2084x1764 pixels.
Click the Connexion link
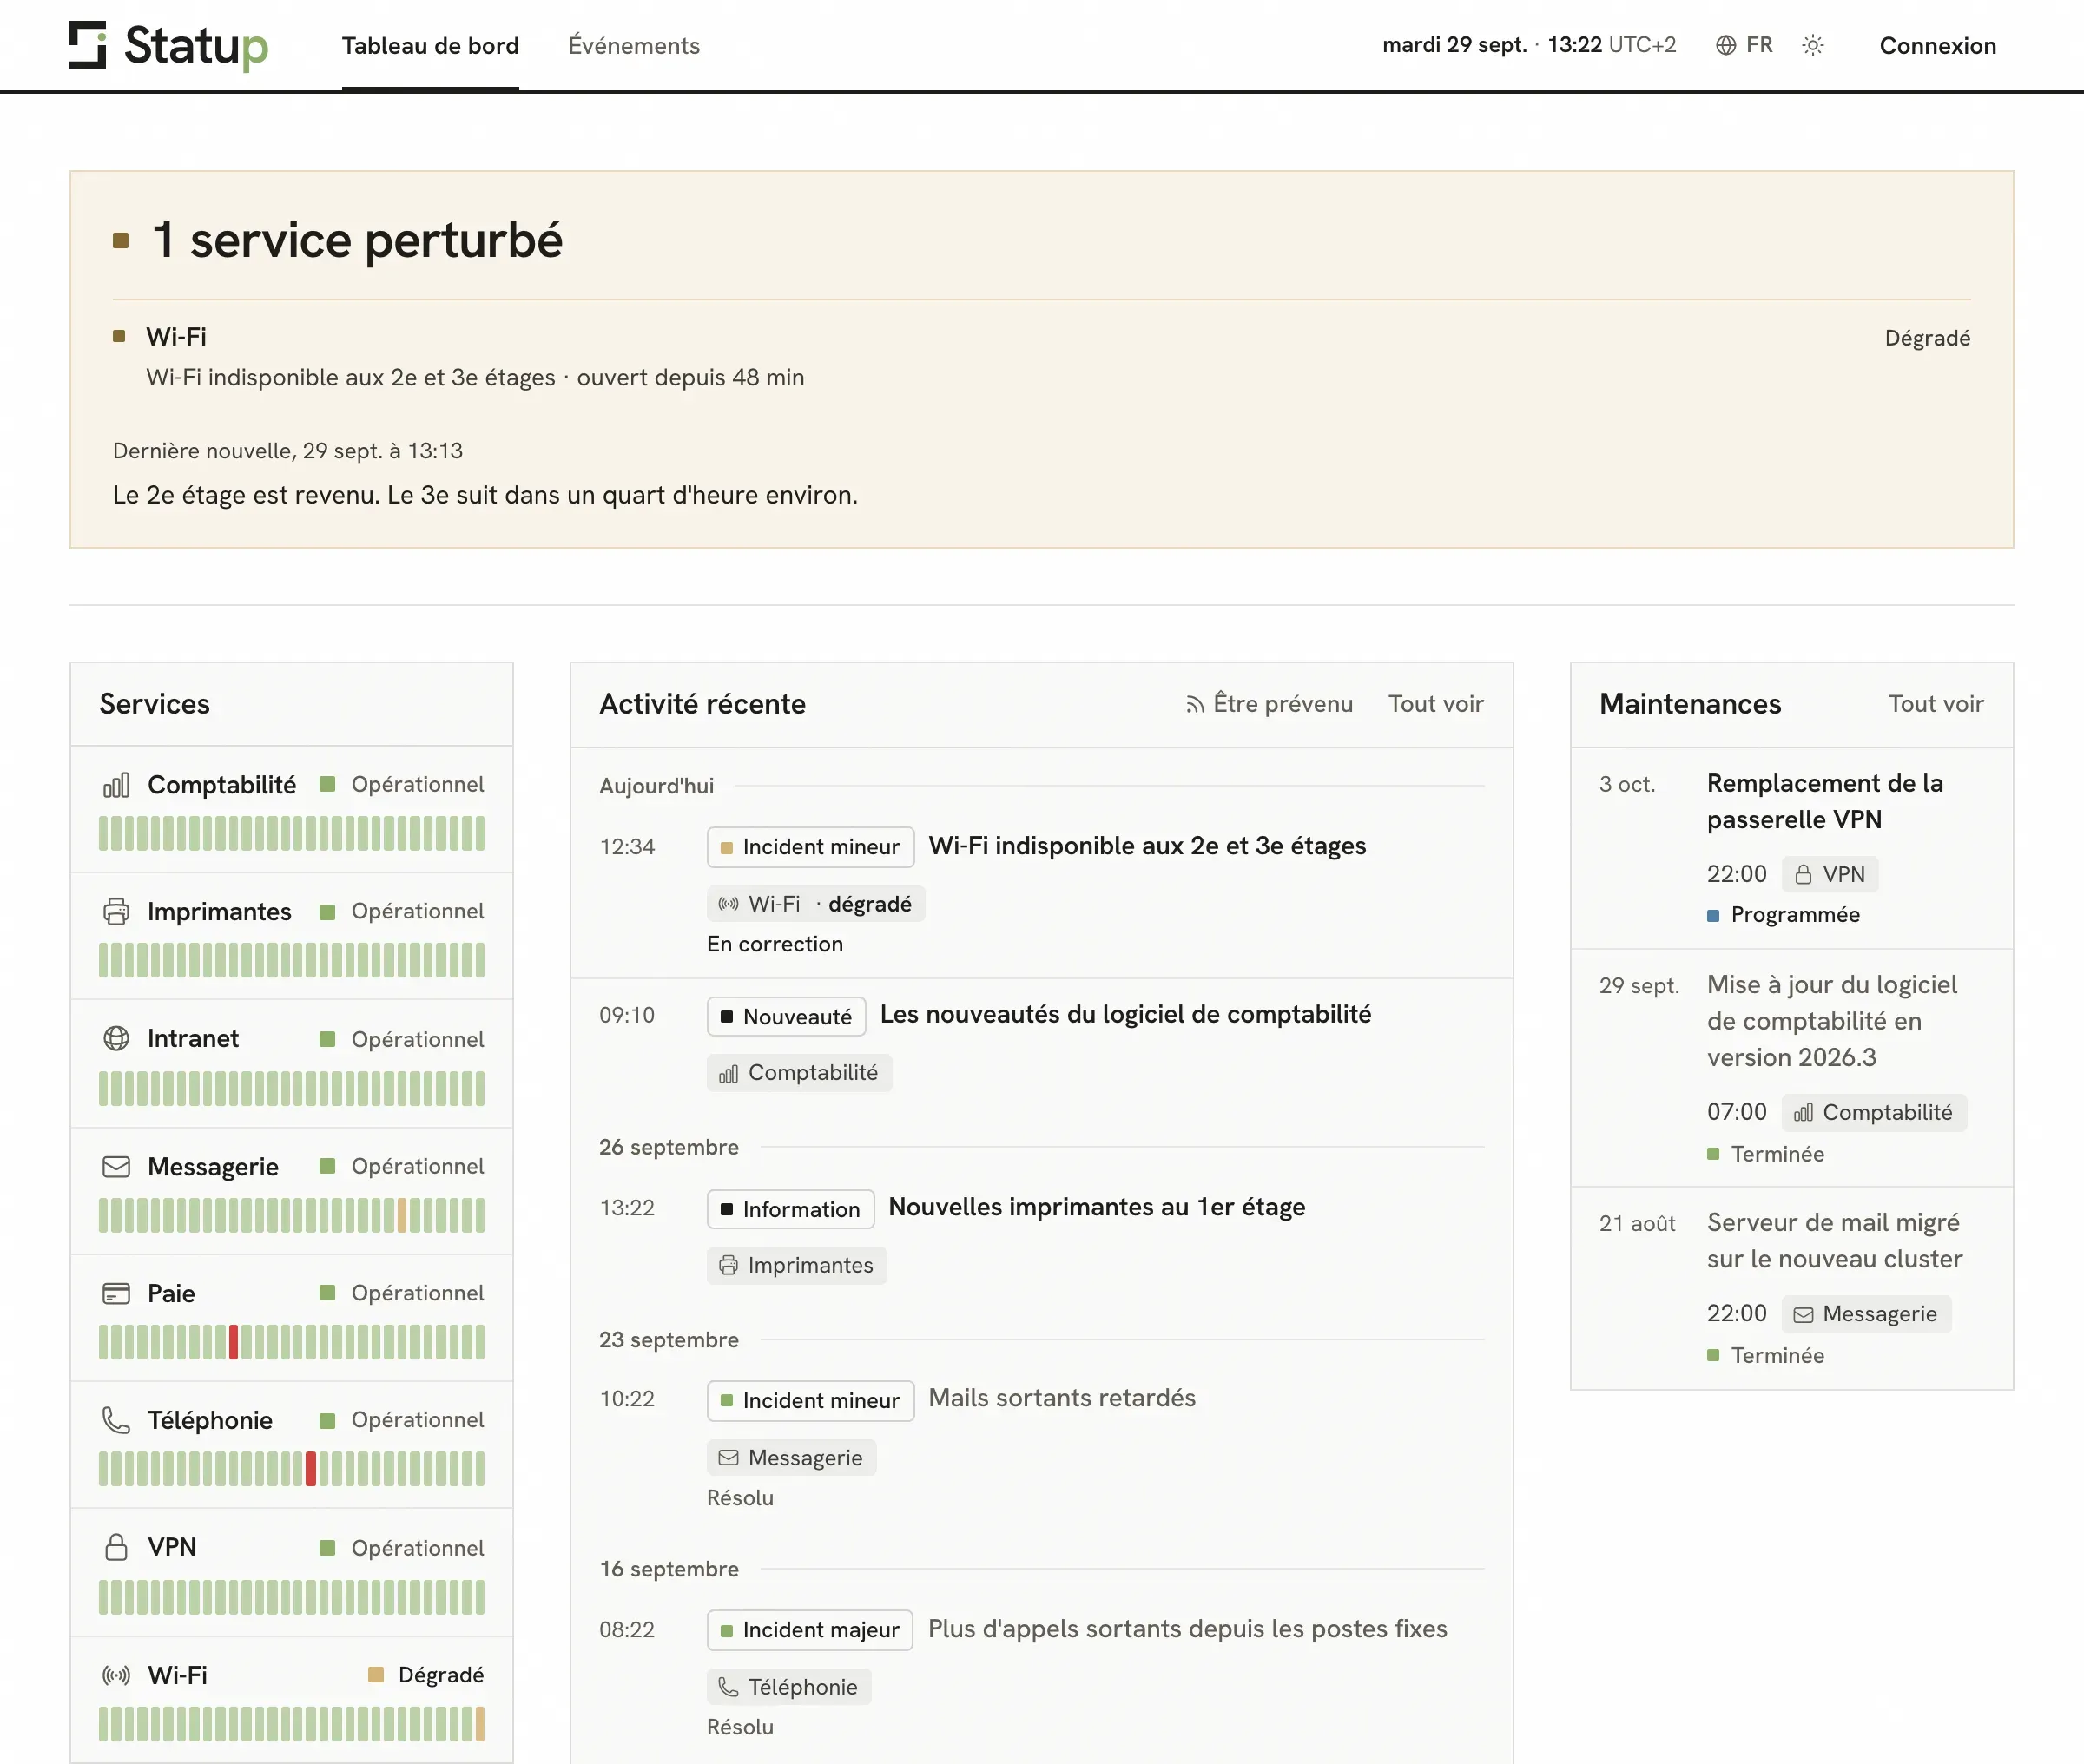[1937, 46]
